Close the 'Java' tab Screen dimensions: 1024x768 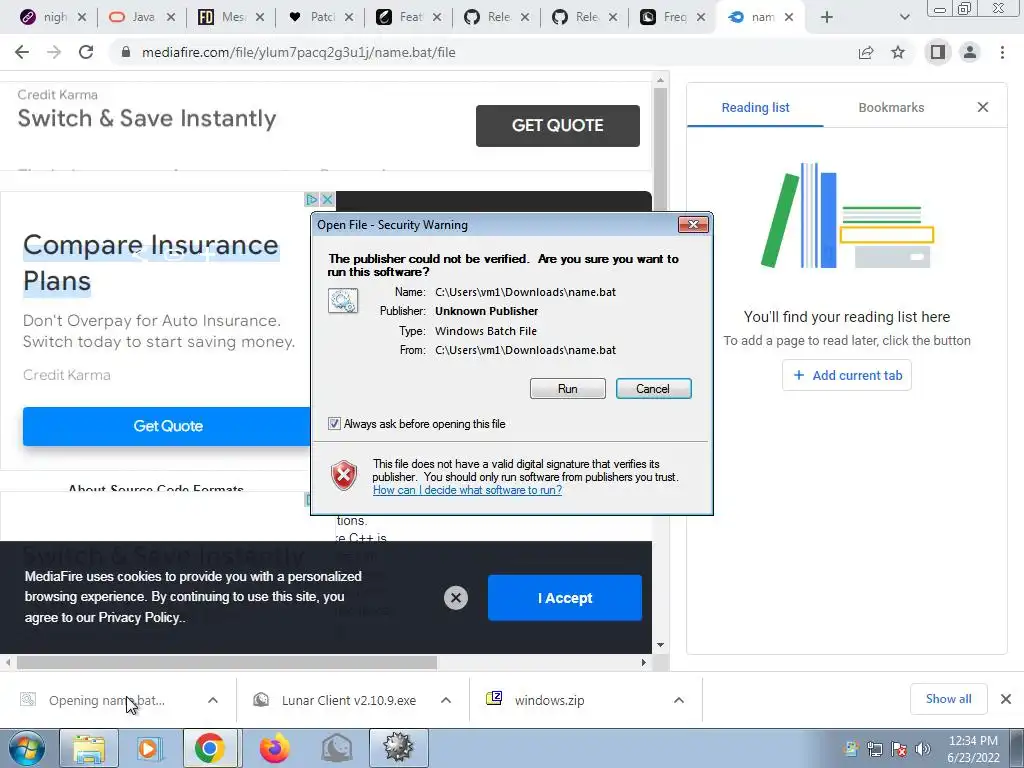coord(171,17)
